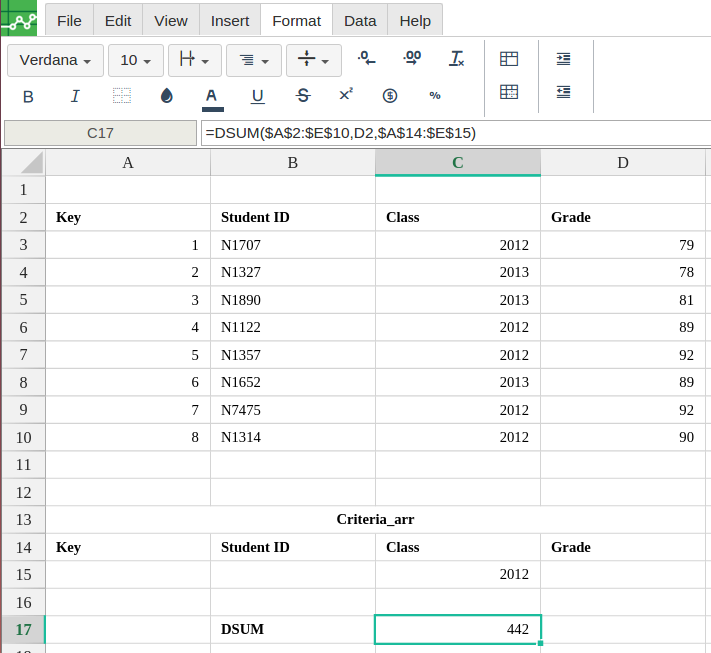This screenshot has height=653, width=711.
Task: Apply strikethrough to cell text
Action: [303, 96]
